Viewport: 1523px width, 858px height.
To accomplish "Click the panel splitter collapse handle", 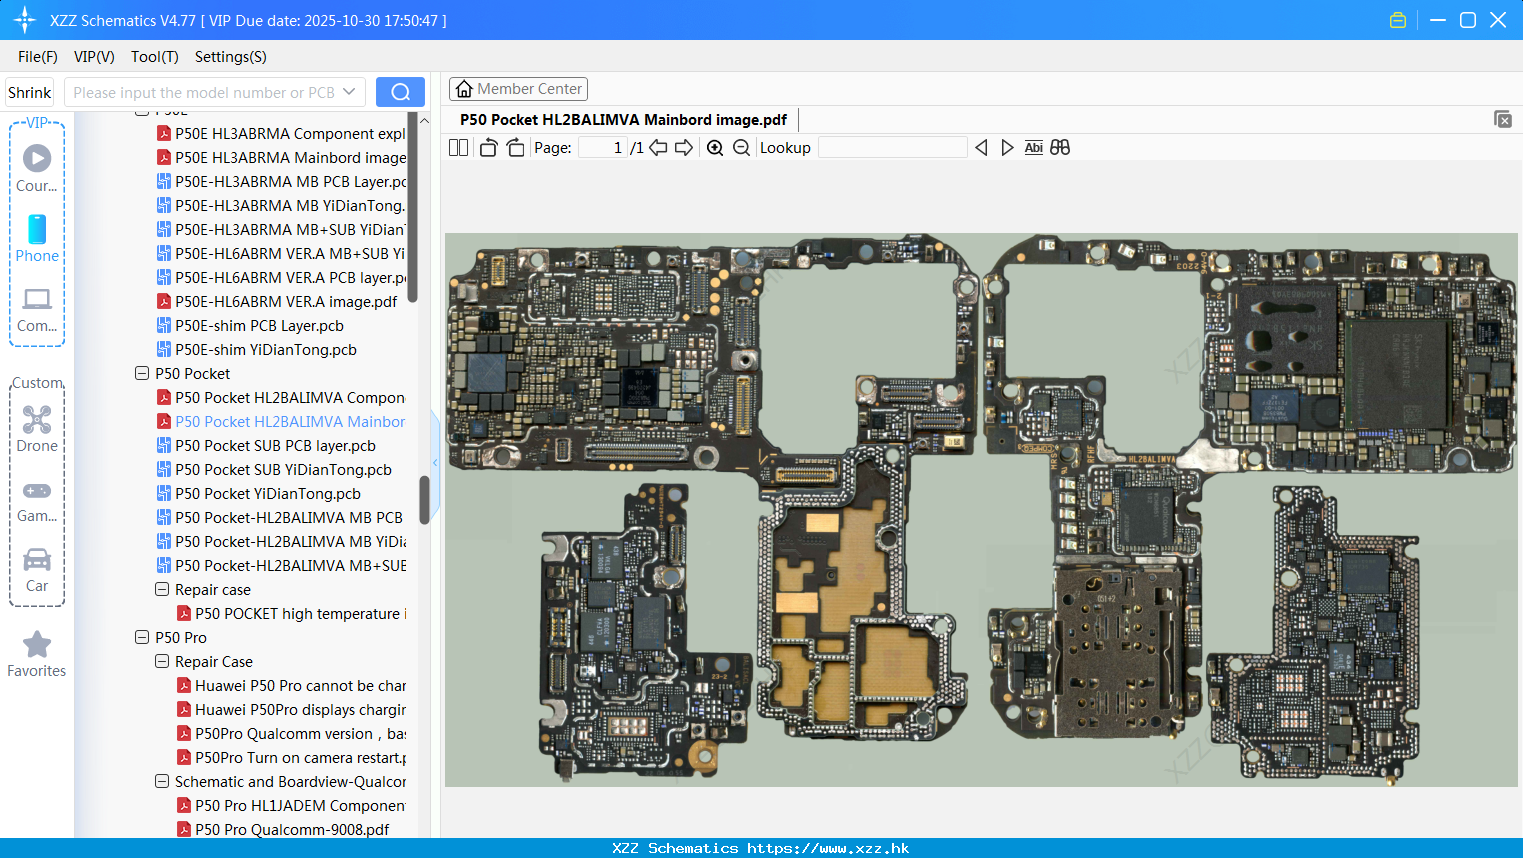I will point(435,462).
